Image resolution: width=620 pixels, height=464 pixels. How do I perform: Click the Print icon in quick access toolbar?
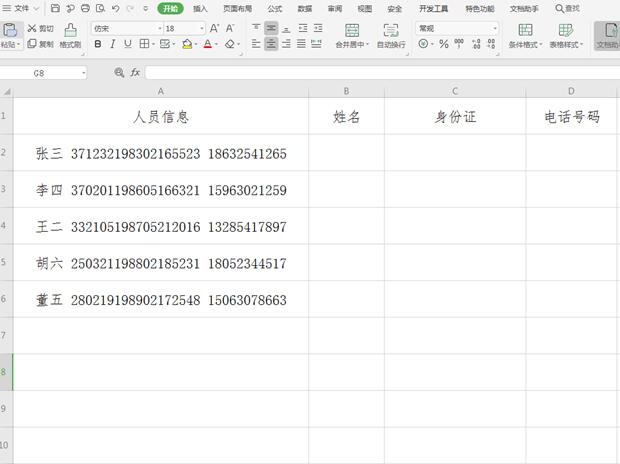click(85, 8)
